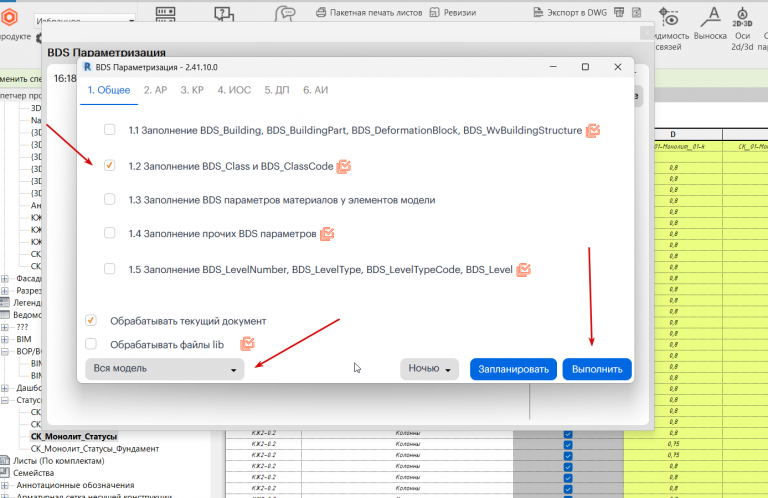Collapse the BOP/B node in project browser
The image size is (768, 498).
[x=5, y=351]
